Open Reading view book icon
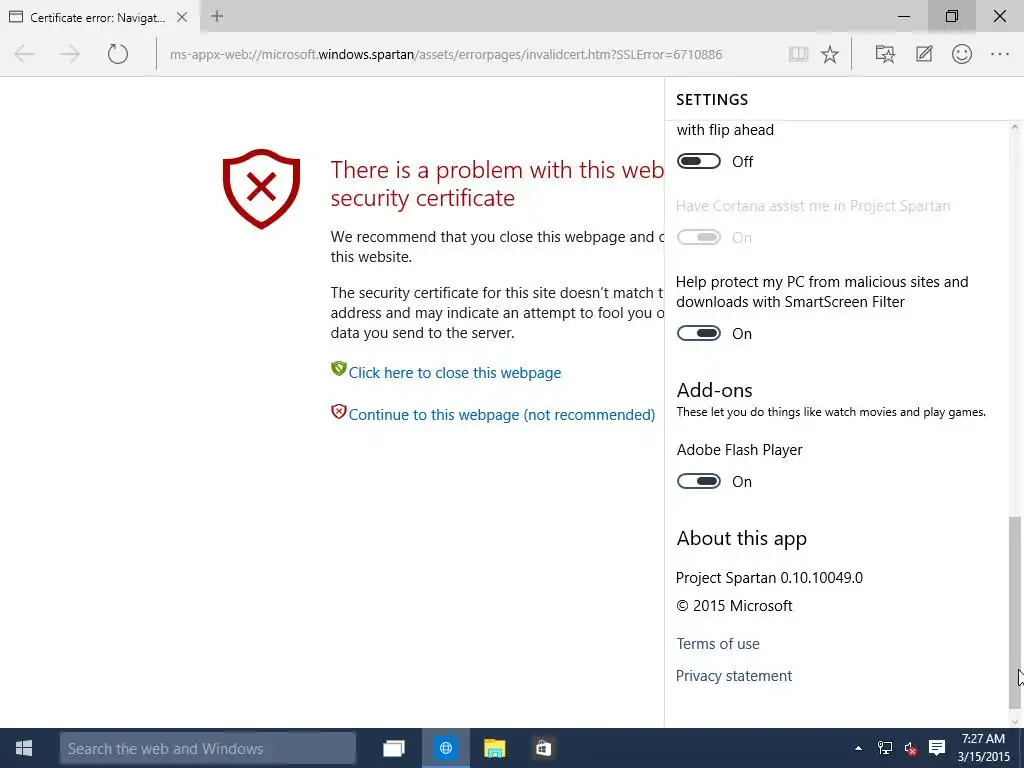Viewport: 1024px width, 768px height. point(798,54)
